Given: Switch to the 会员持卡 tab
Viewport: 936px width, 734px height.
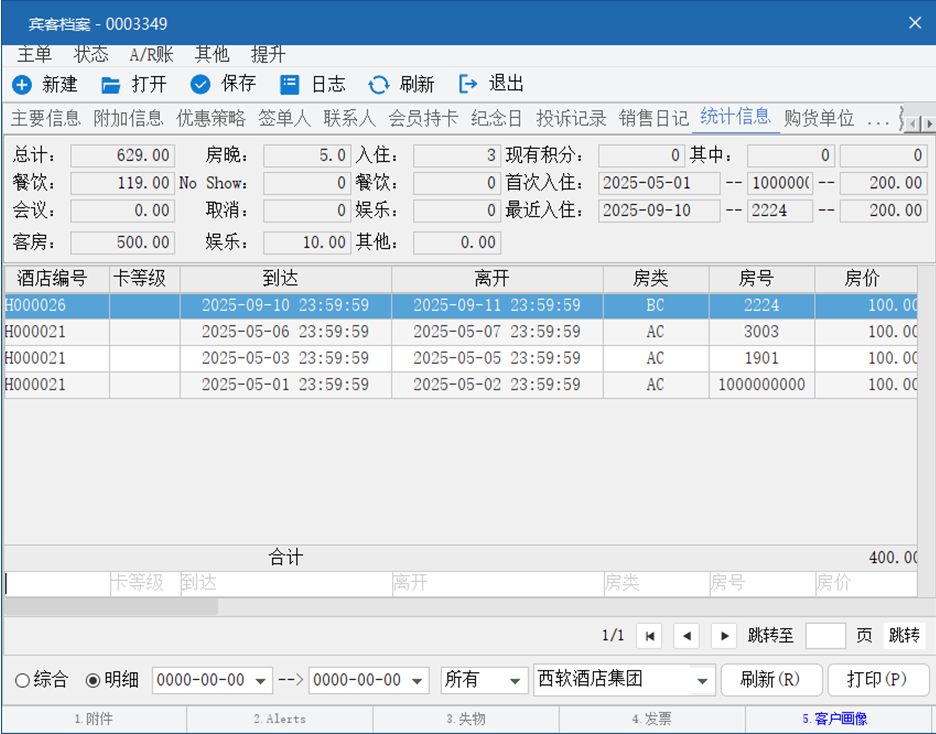Looking at the screenshot, I should [x=423, y=118].
